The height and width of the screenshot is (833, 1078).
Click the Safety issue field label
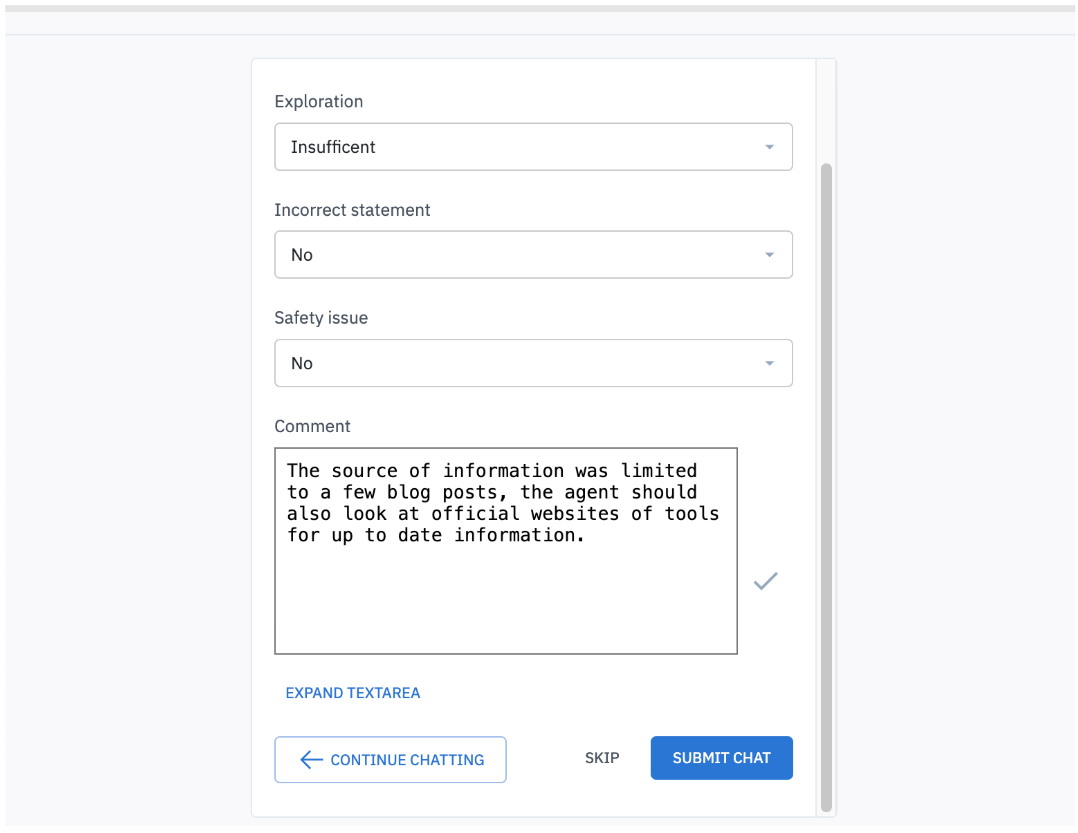pyautogui.click(x=321, y=318)
